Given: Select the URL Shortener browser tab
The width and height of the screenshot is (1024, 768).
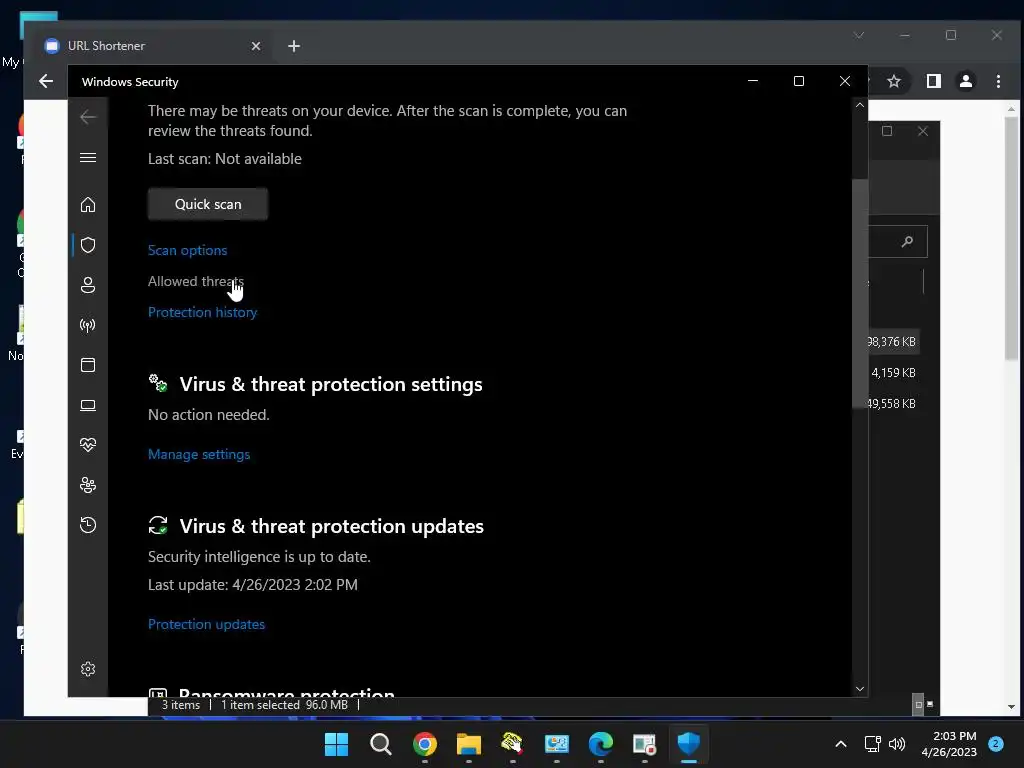Looking at the screenshot, I should coord(150,46).
